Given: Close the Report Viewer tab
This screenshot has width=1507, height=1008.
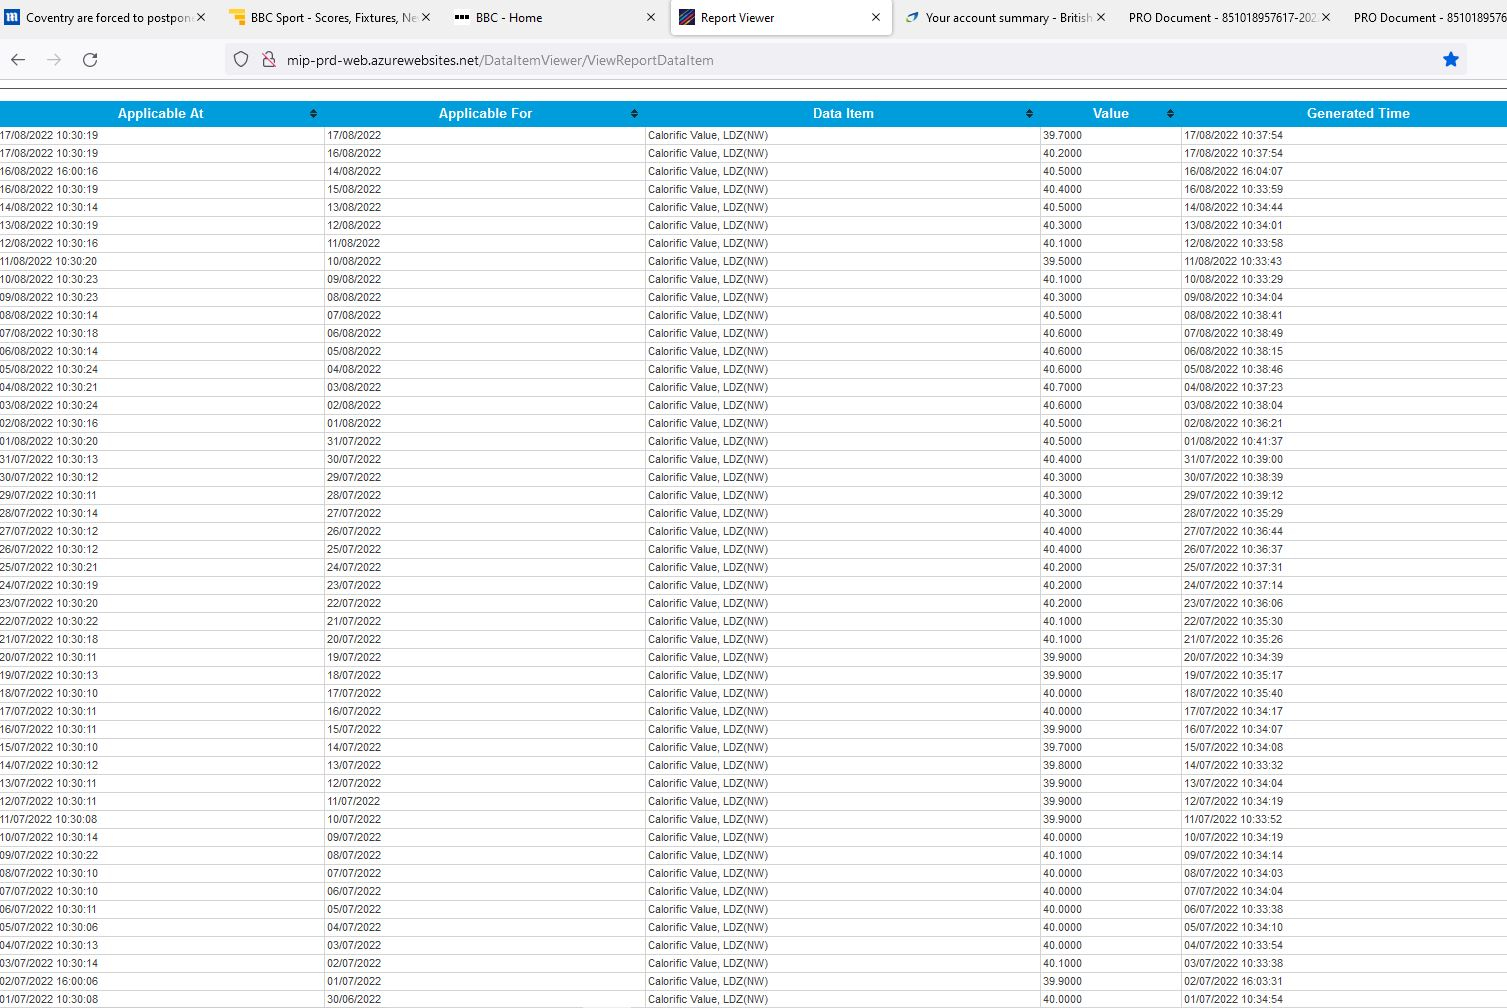Looking at the screenshot, I should (876, 17).
